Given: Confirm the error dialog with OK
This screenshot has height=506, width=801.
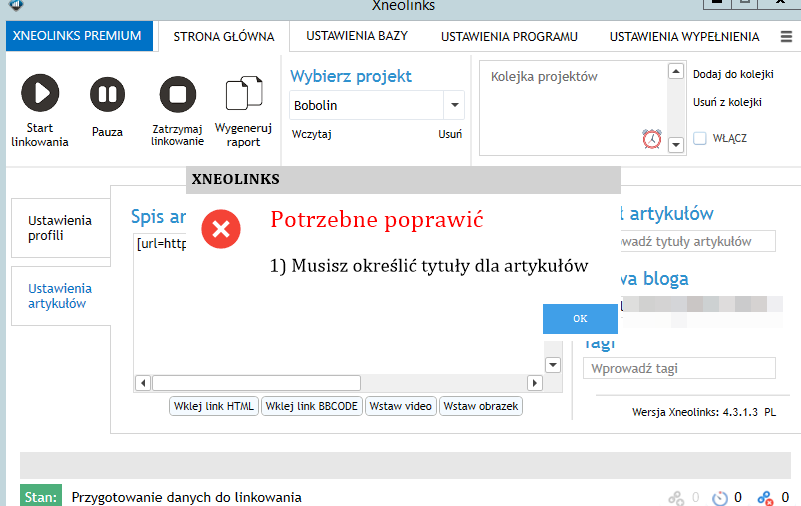Looking at the screenshot, I should point(580,318).
